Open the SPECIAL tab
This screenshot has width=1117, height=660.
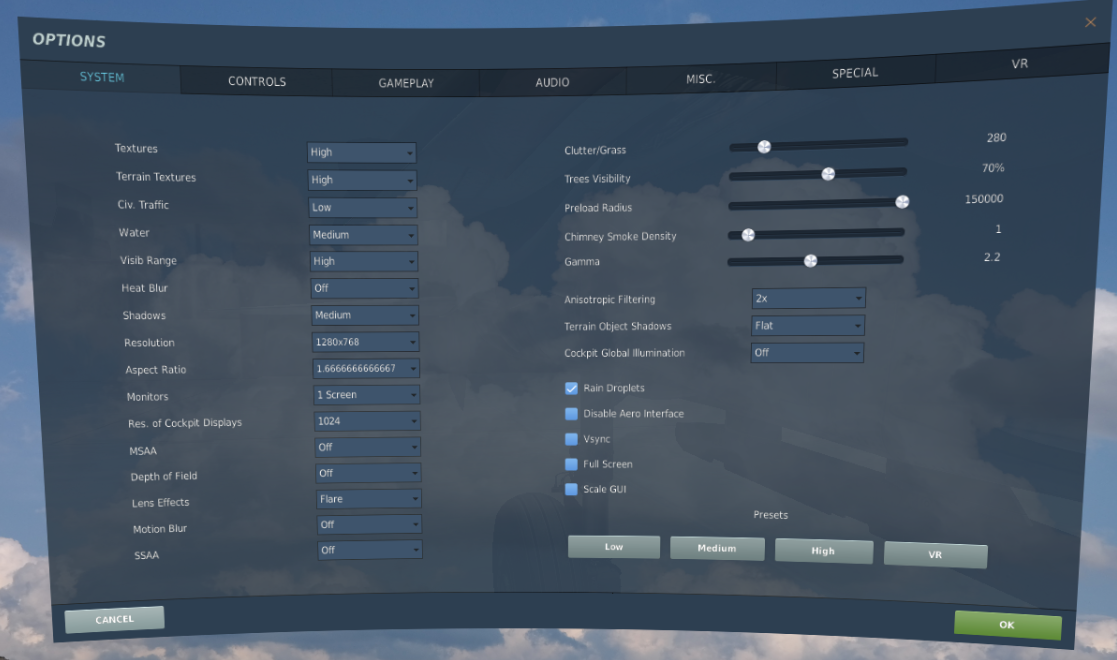tap(855, 73)
